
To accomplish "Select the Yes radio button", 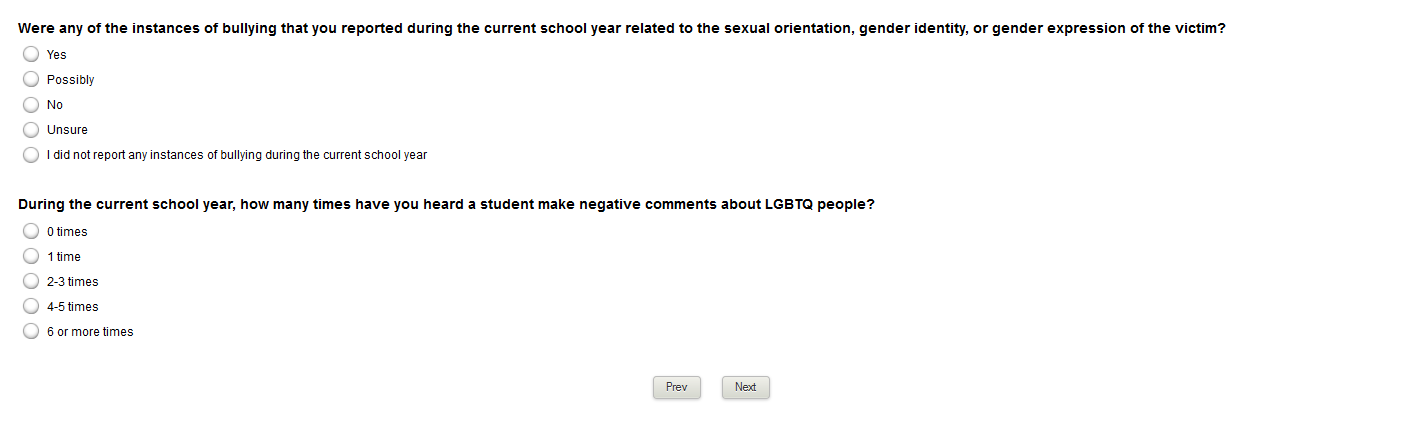I will coord(31,55).
